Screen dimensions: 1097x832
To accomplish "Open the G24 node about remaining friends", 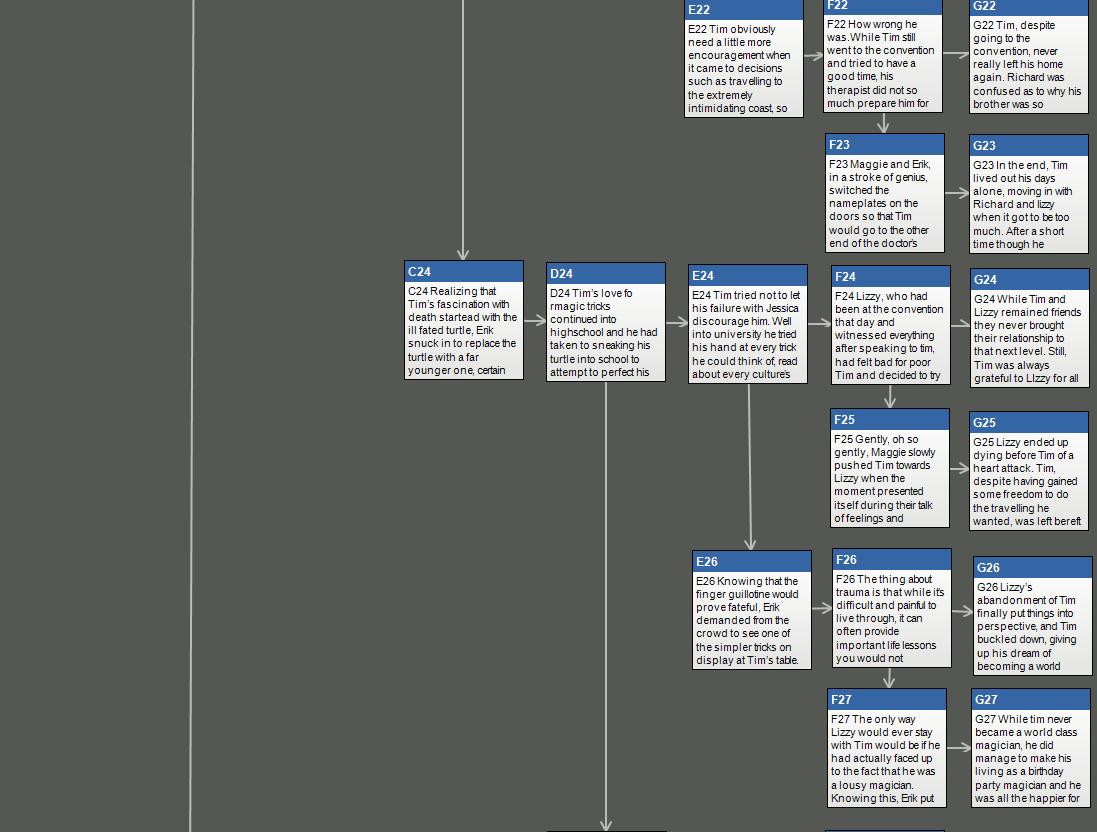I will coord(1030,328).
